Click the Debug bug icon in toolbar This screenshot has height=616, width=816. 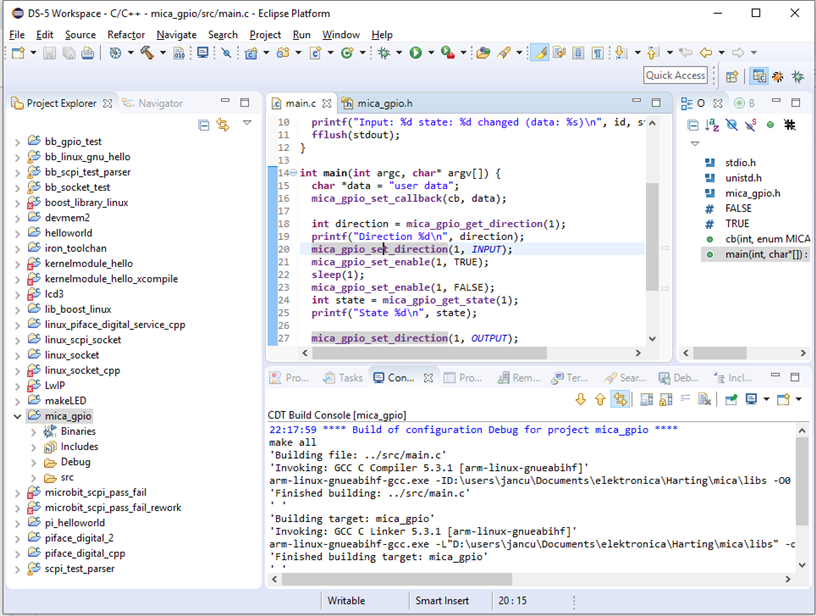point(384,53)
